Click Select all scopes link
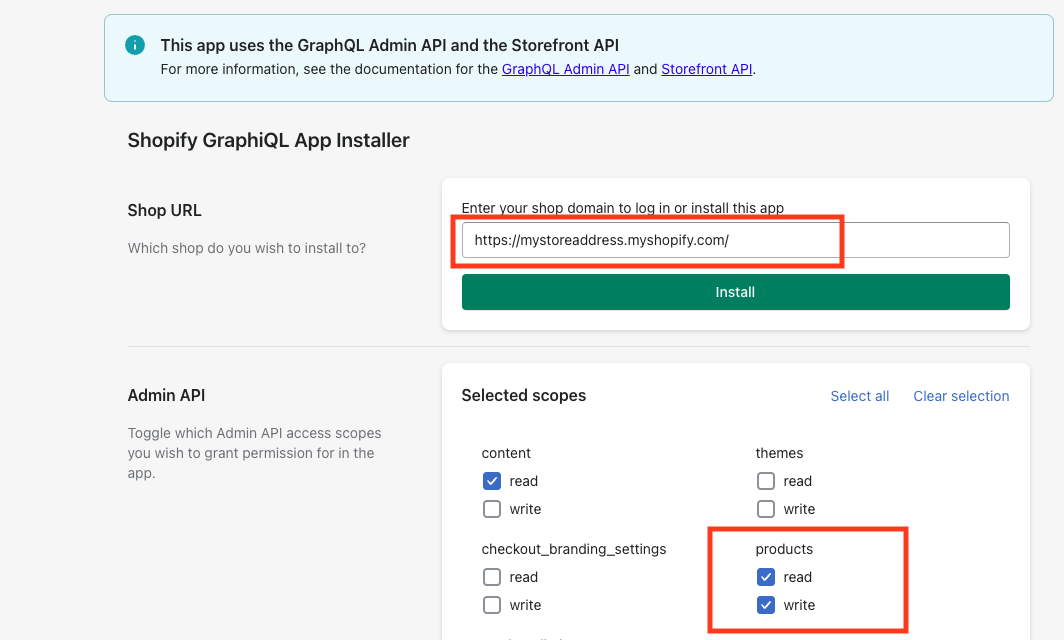The image size is (1064, 640). click(x=859, y=396)
